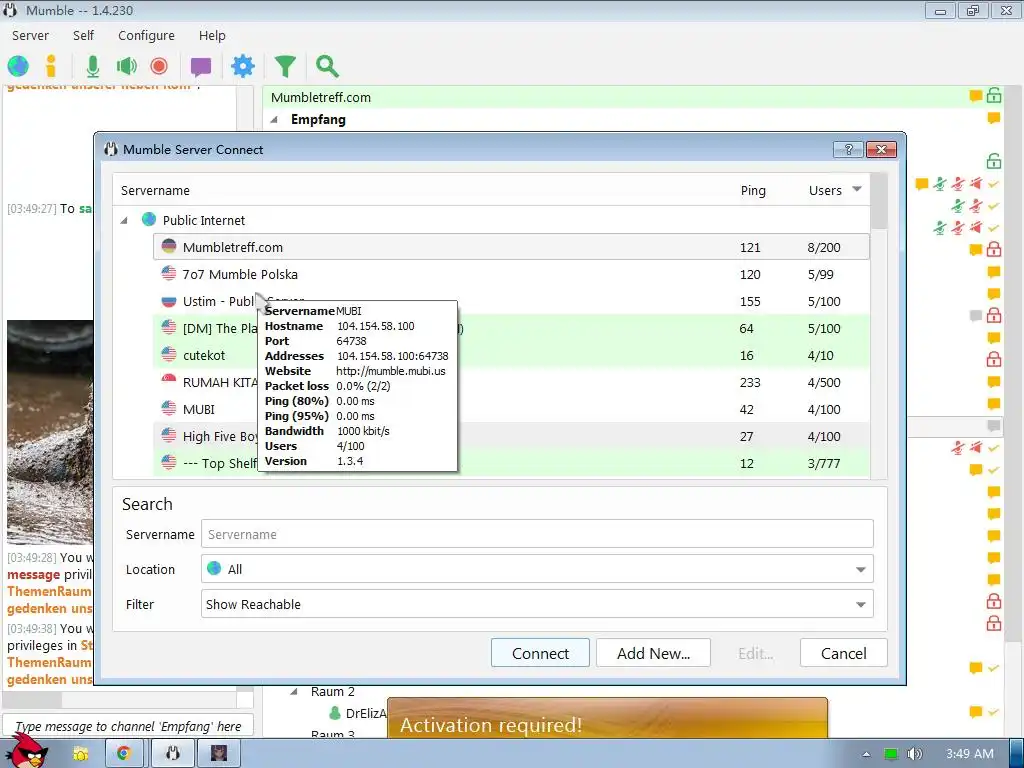Open search with the green magnifier icon

(x=327, y=66)
